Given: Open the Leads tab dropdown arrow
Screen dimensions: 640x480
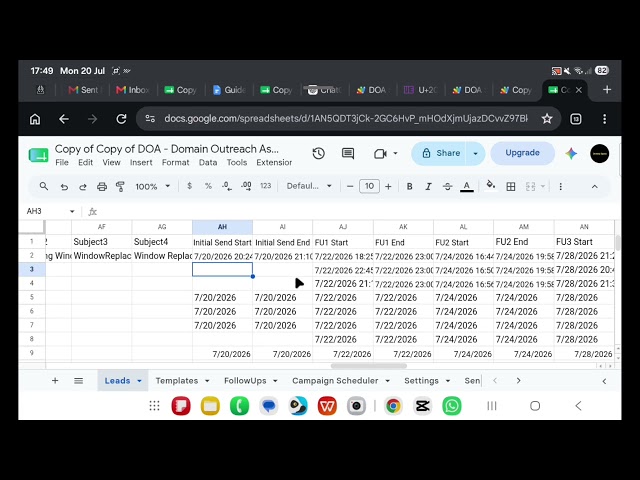Looking at the screenshot, I should click(x=139, y=381).
